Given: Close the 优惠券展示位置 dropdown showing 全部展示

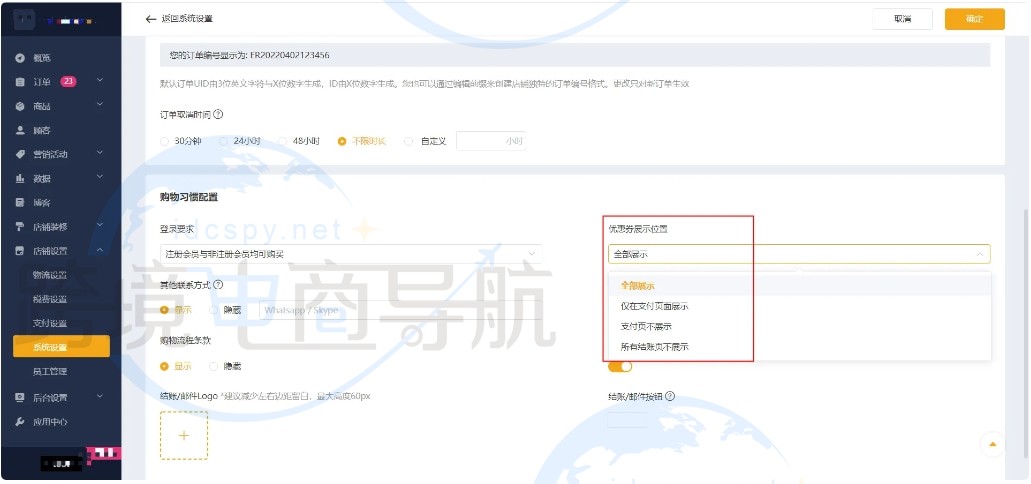Looking at the screenshot, I should (799, 254).
